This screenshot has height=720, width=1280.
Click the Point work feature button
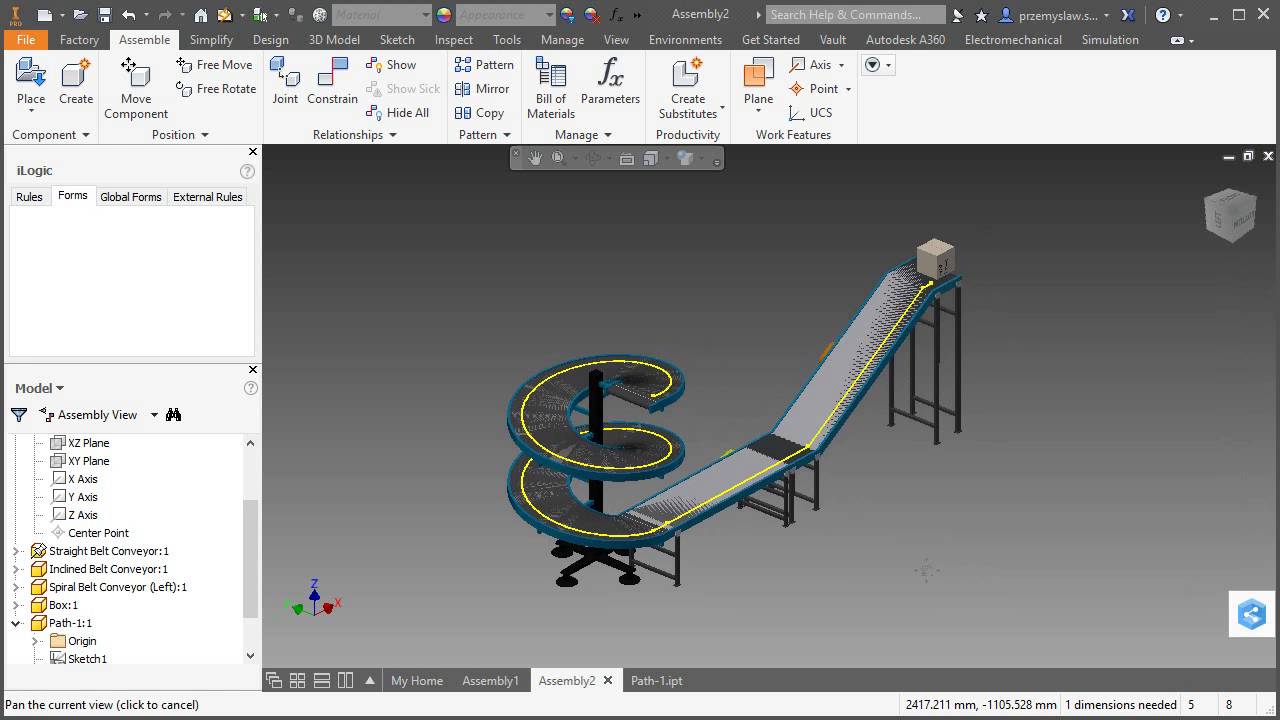(x=814, y=88)
